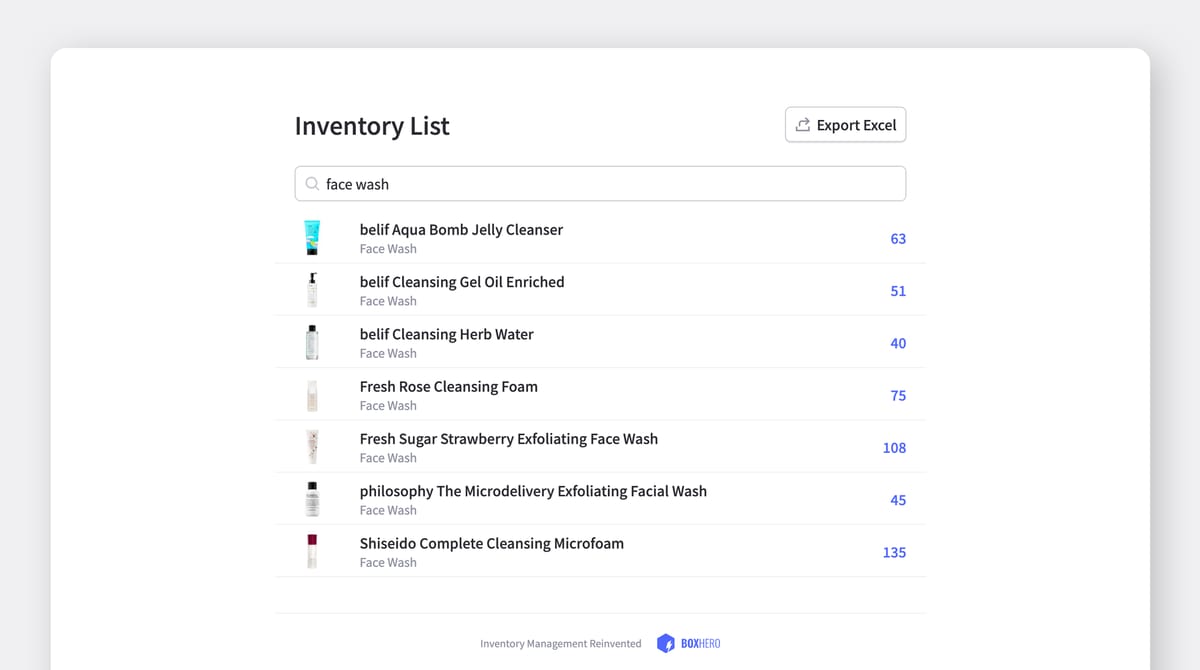
Task: Click the Shiseido Complete Cleansing Microfoam thumbnail
Action: point(311,551)
